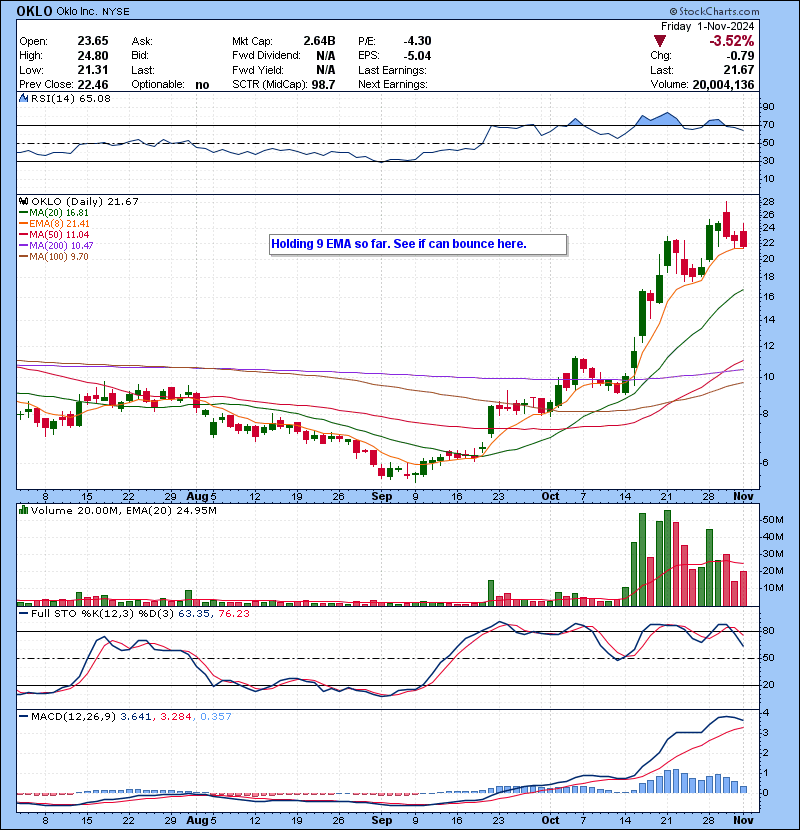The image size is (800, 830).
Task: Click the High price 24.80
Action: [x=93, y=56]
